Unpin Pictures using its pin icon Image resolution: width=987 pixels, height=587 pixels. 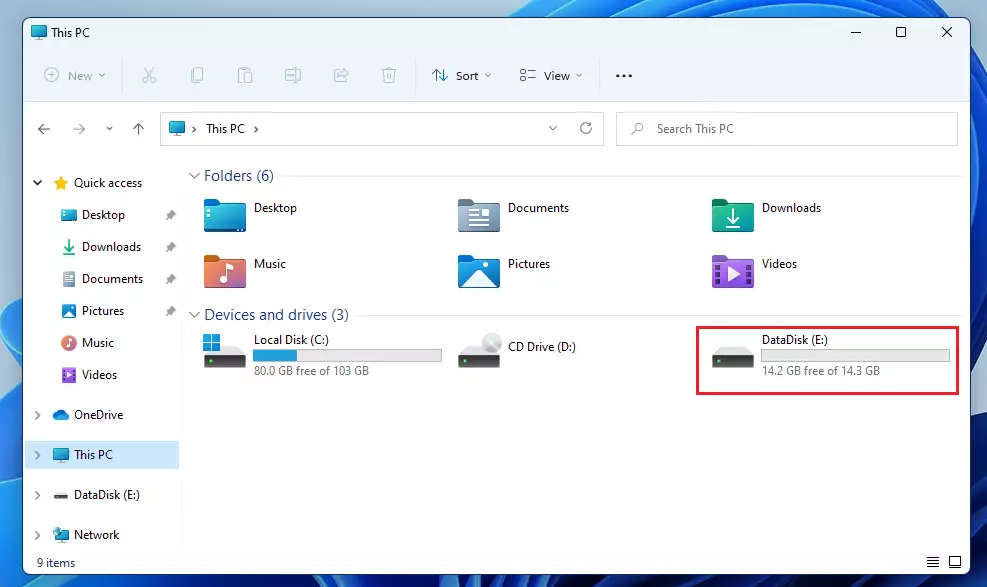(x=171, y=311)
